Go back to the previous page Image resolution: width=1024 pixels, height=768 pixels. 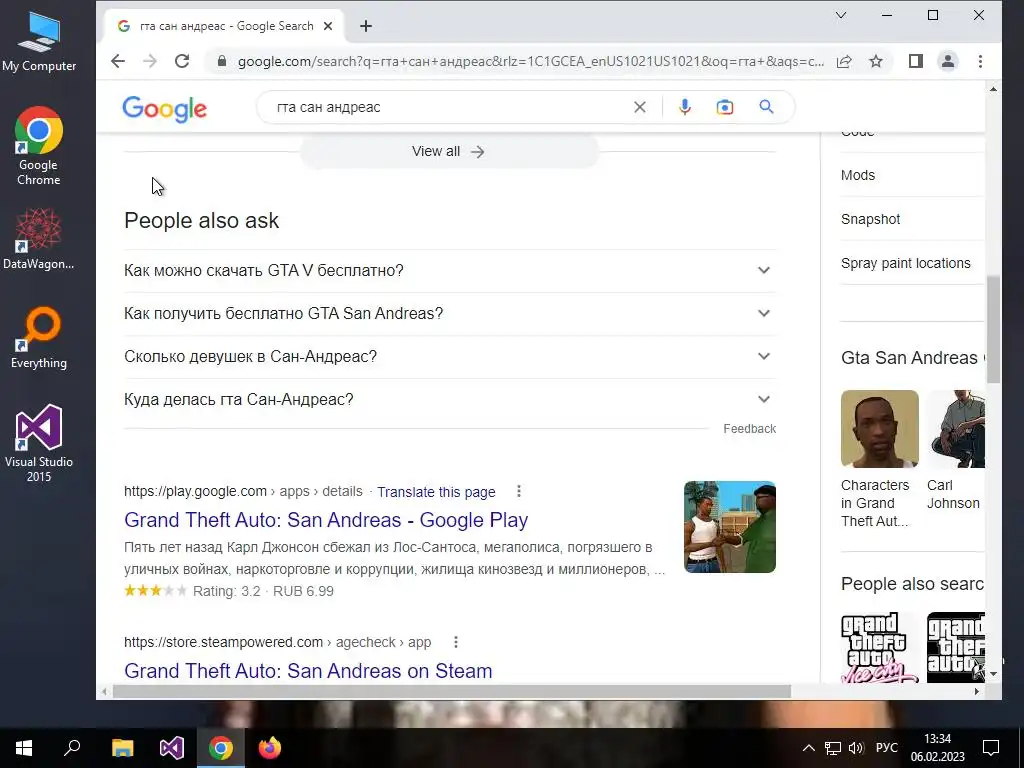118,61
